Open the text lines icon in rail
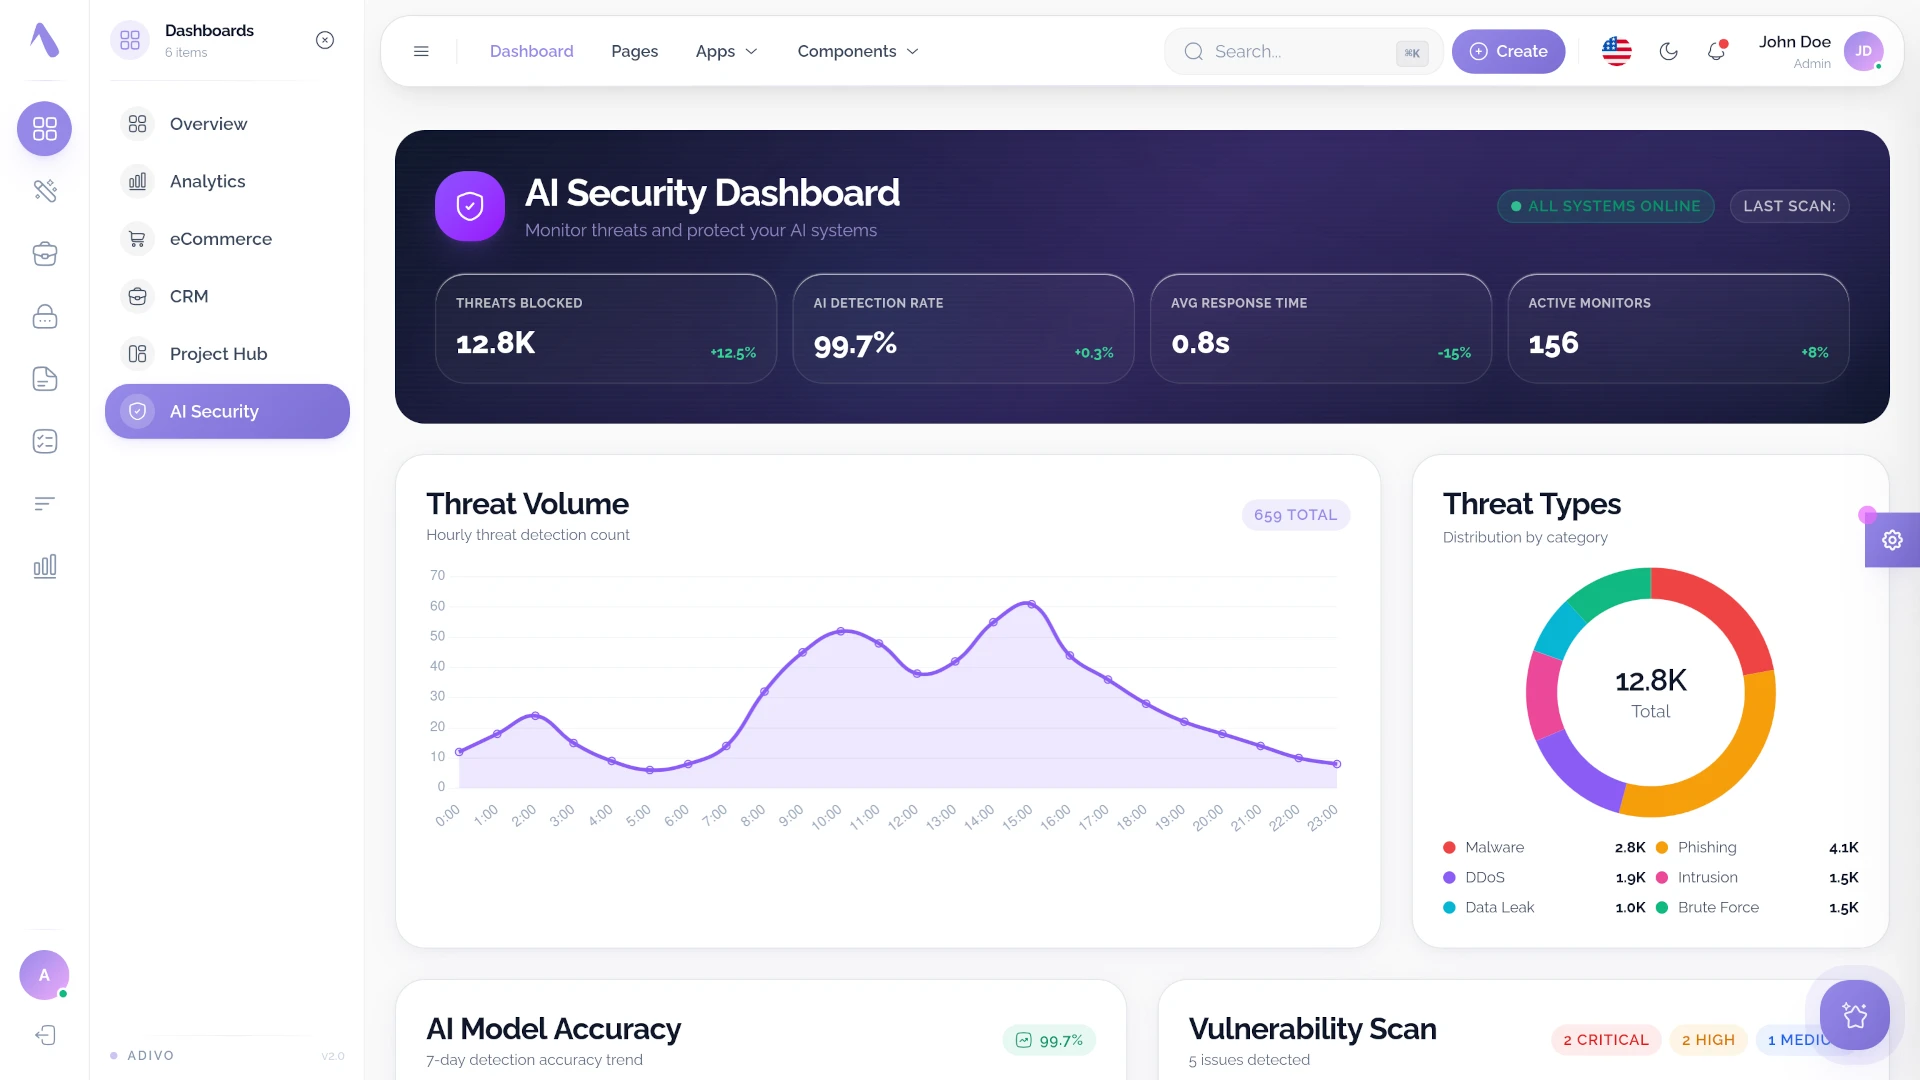The height and width of the screenshot is (1080, 1920). click(44, 503)
